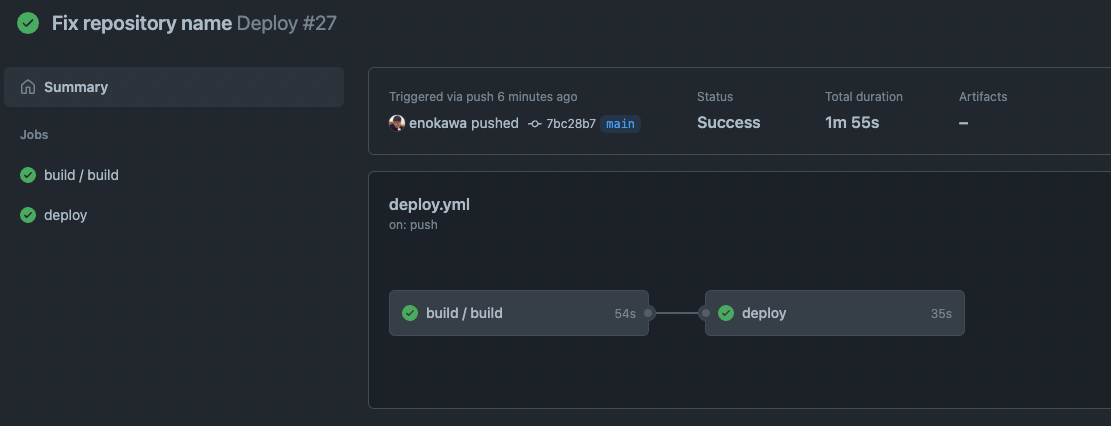The height and width of the screenshot is (426, 1111).
Task: Open the enokawa user profile link
Action: [438, 123]
